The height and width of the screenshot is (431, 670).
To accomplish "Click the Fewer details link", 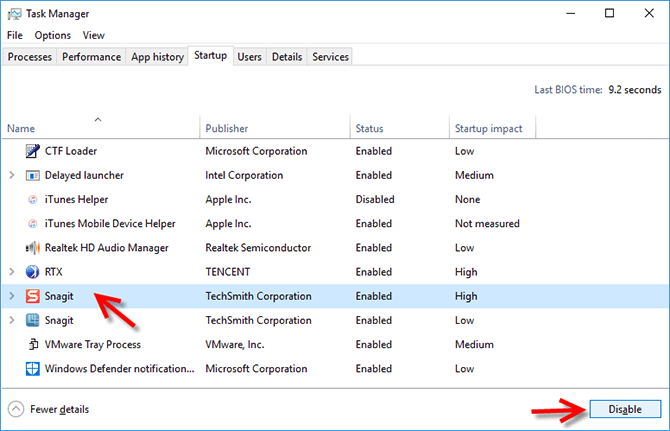I will [x=59, y=409].
